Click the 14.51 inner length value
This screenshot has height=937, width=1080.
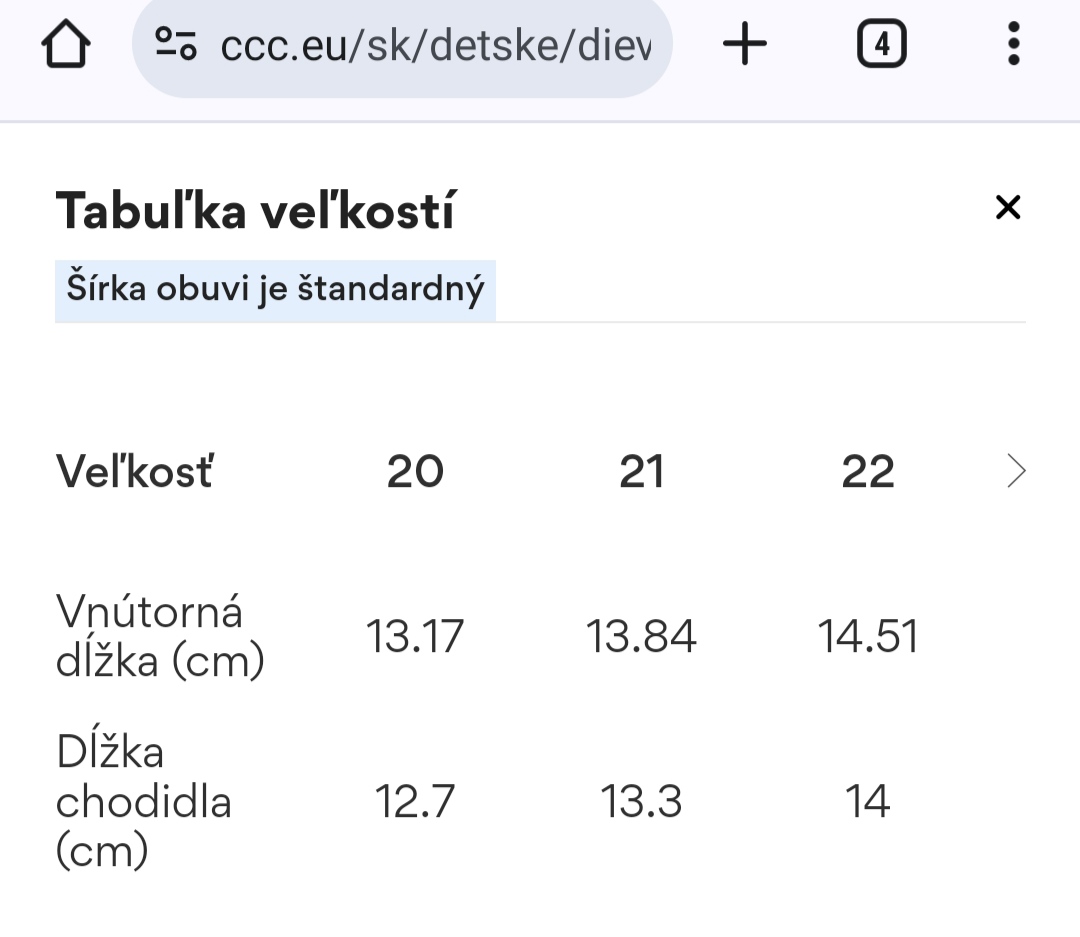tap(867, 637)
